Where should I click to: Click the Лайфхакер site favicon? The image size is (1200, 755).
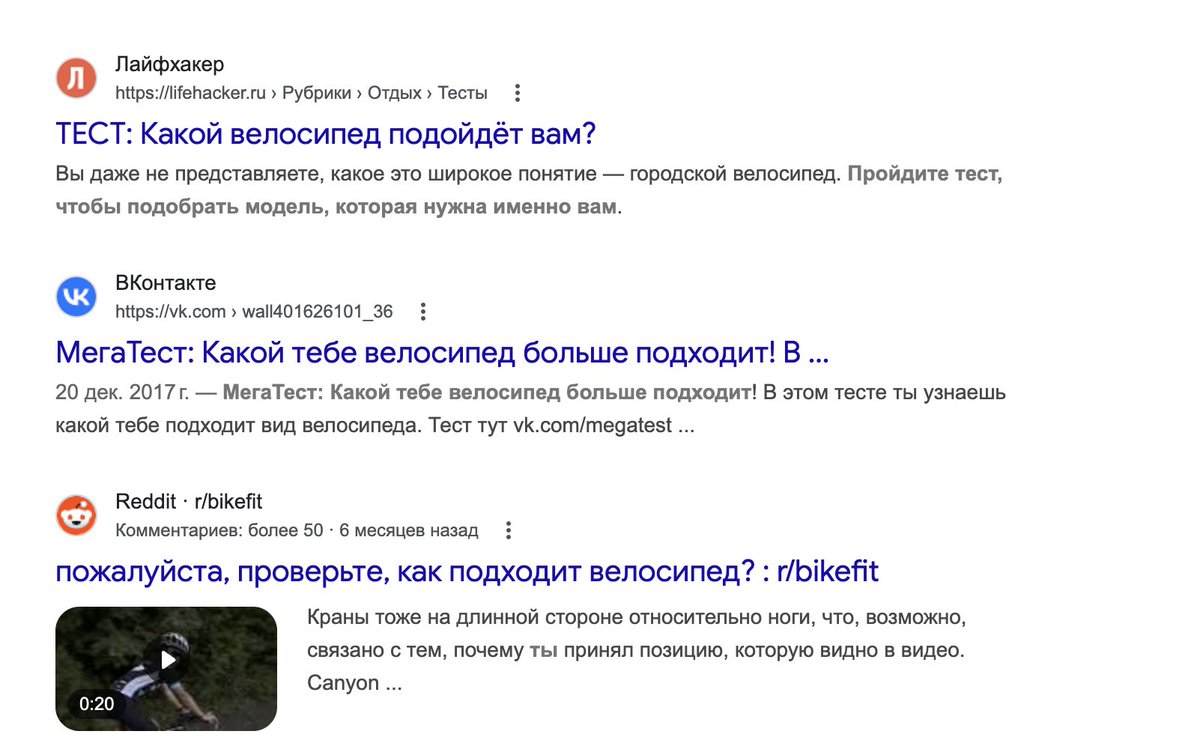76,78
